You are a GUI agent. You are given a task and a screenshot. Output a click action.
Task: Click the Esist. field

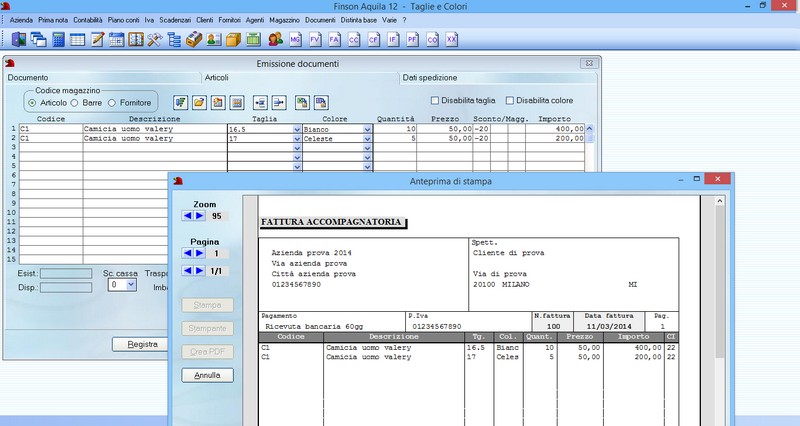click(x=66, y=274)
